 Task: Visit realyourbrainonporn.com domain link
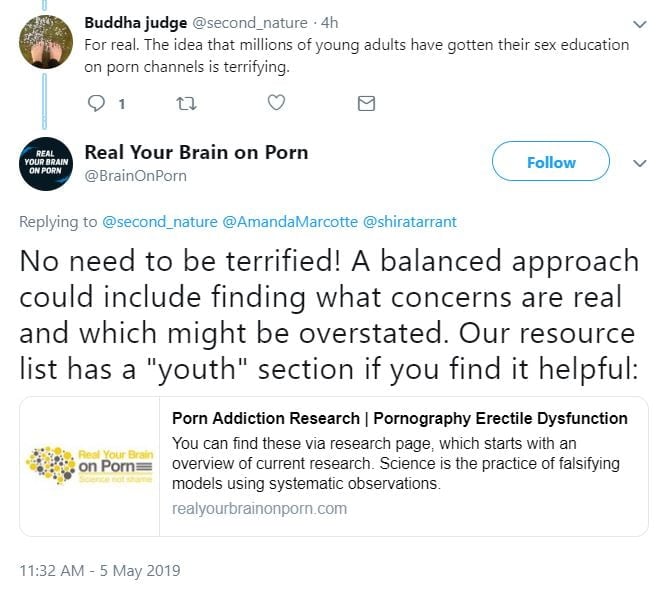click(x=259, y=508)
